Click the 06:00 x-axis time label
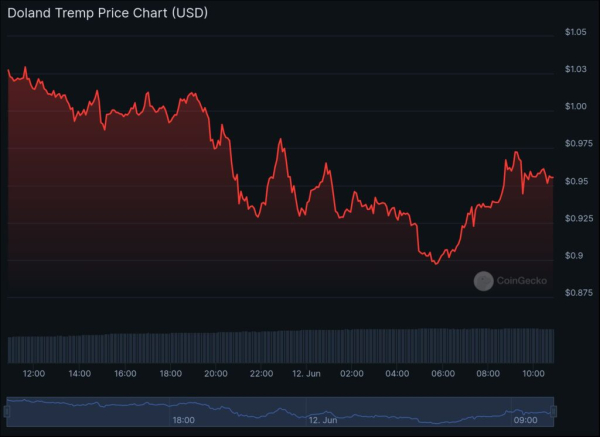 coord(443,373)
